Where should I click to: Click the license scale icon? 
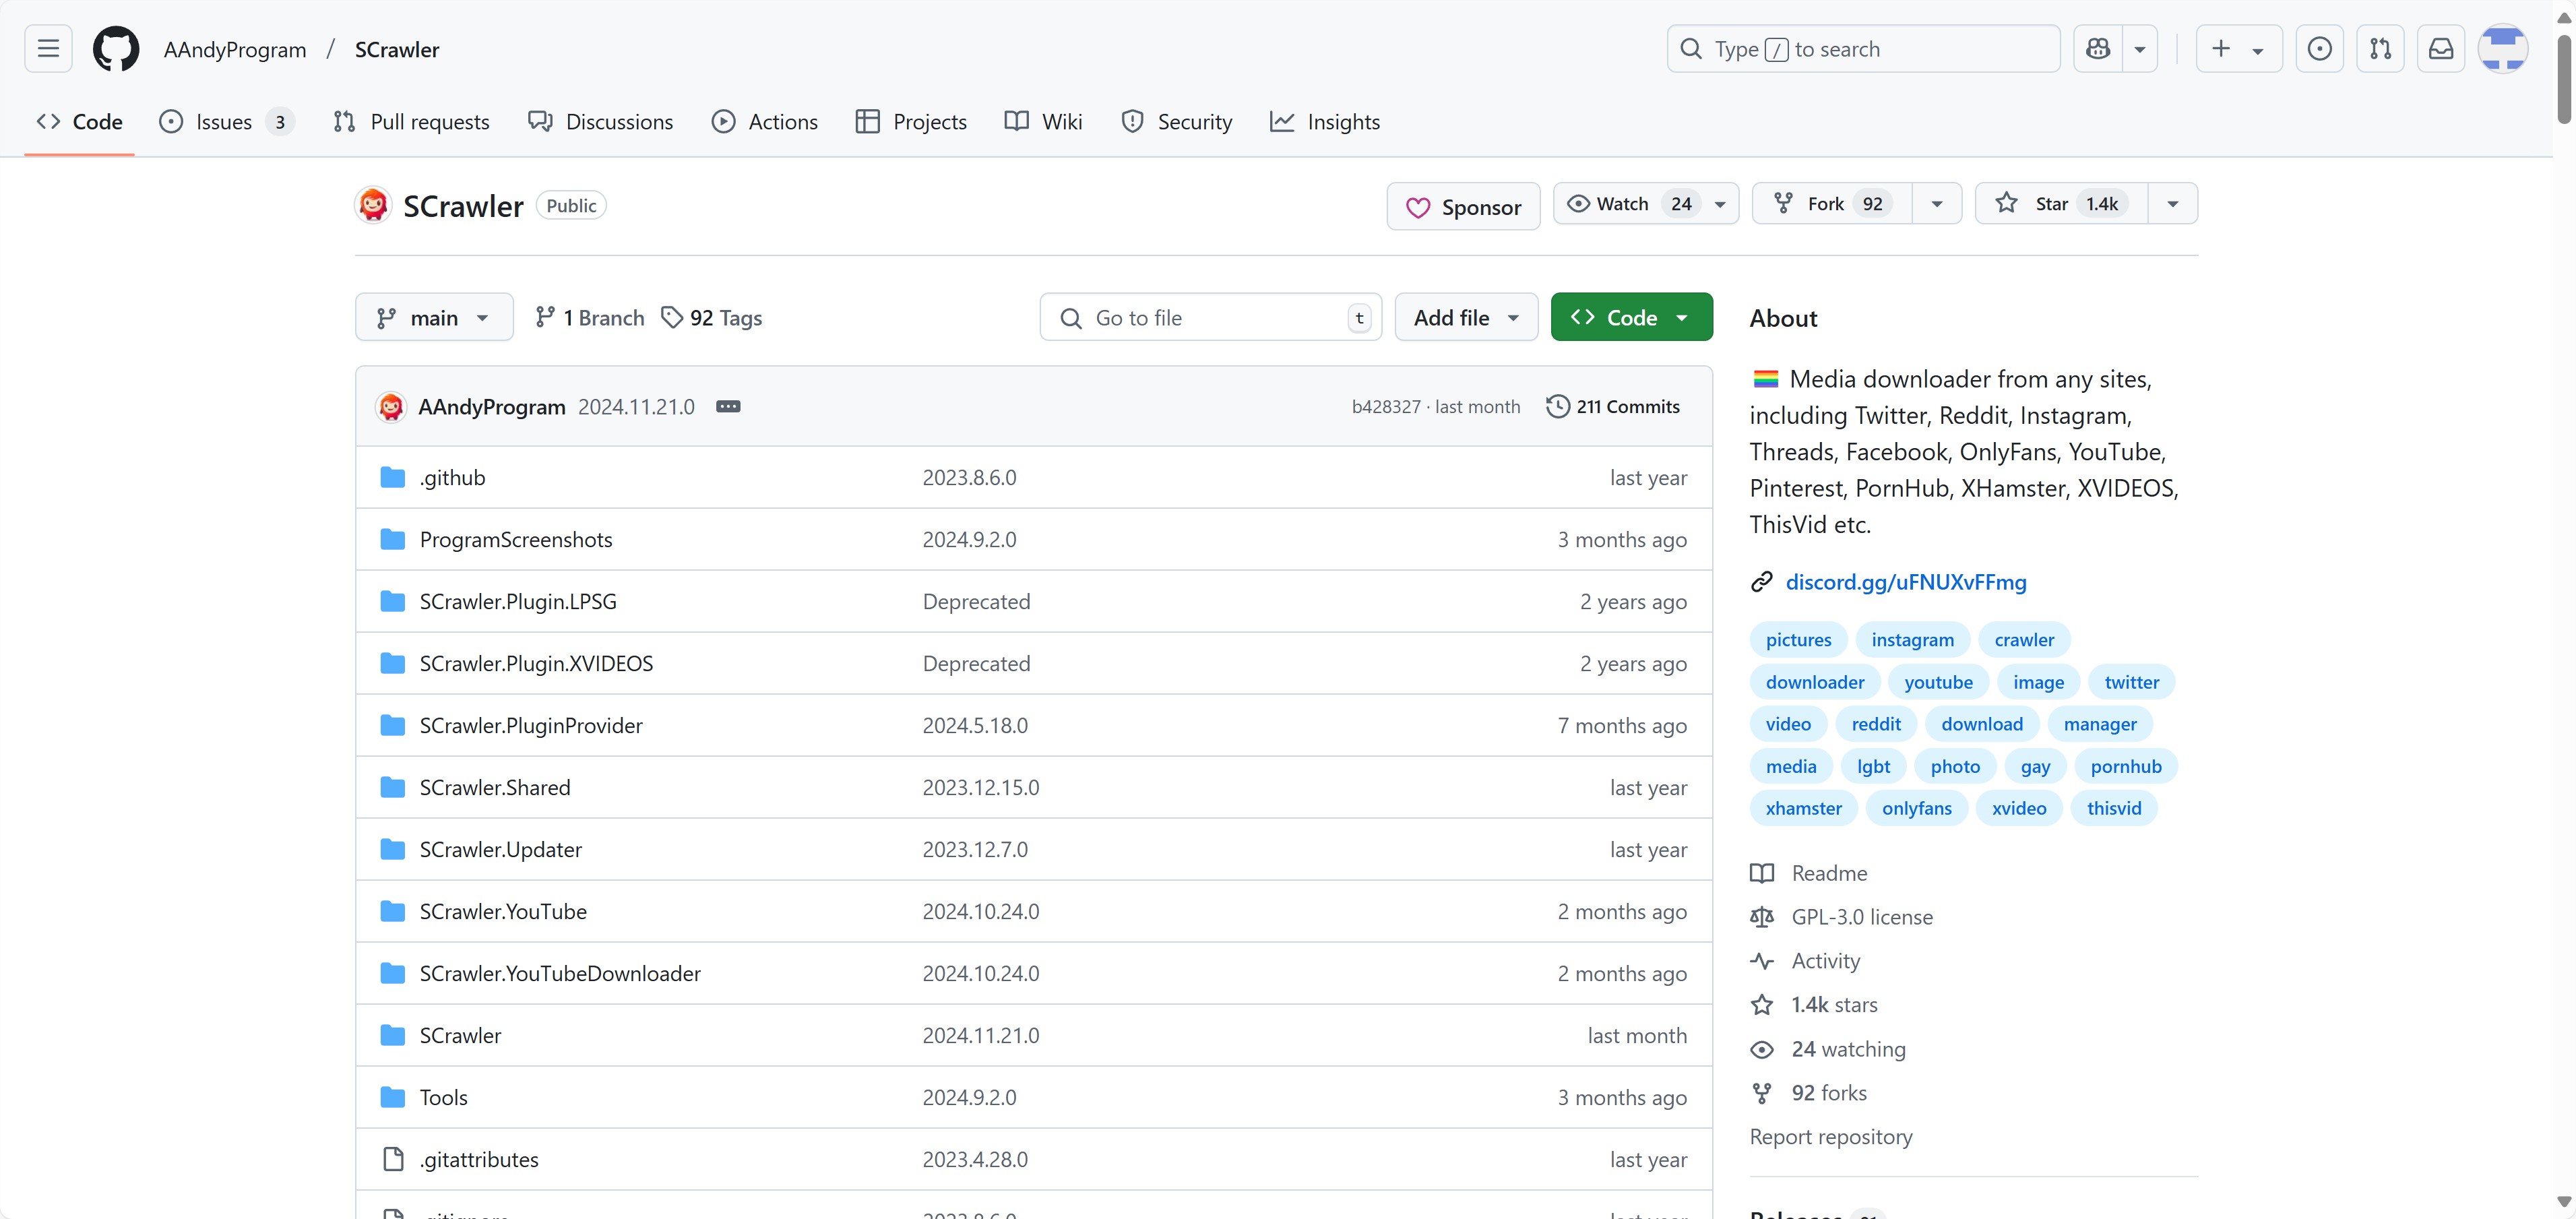coord(1762,918)
